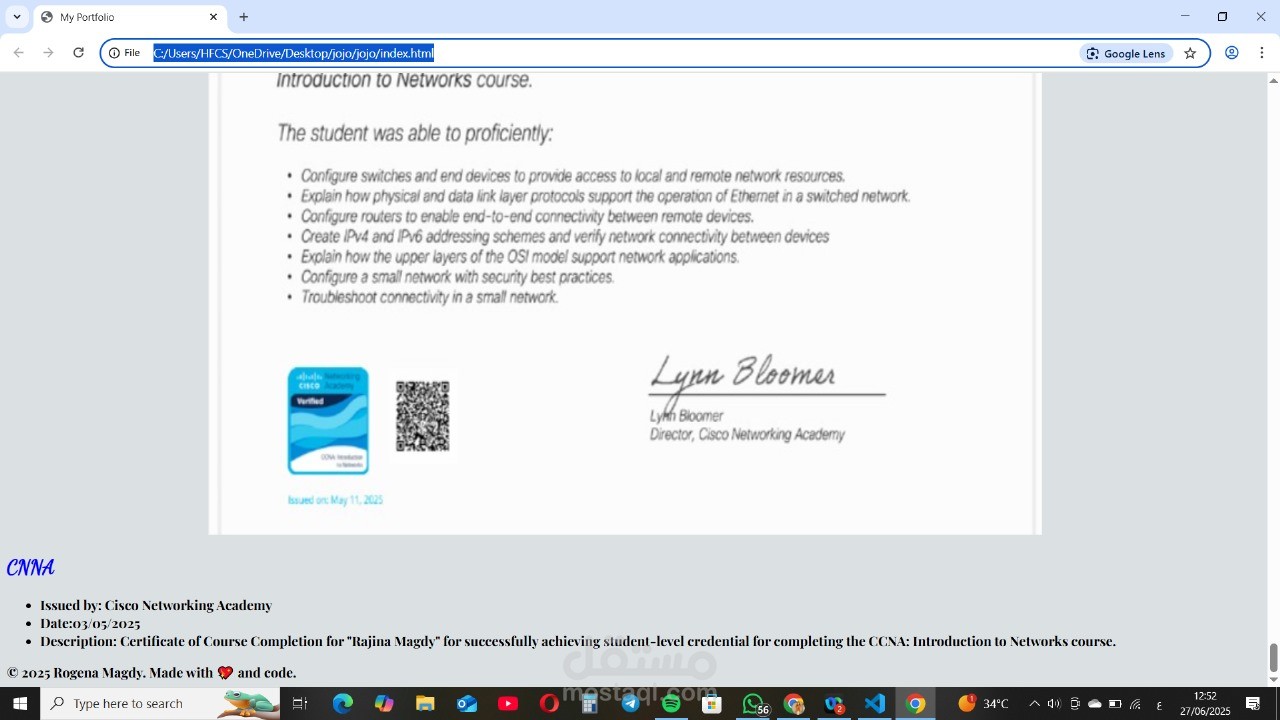Open the OneDrive cloud tray icon
The image size is (1280, 720).
tap(1095, 704)
